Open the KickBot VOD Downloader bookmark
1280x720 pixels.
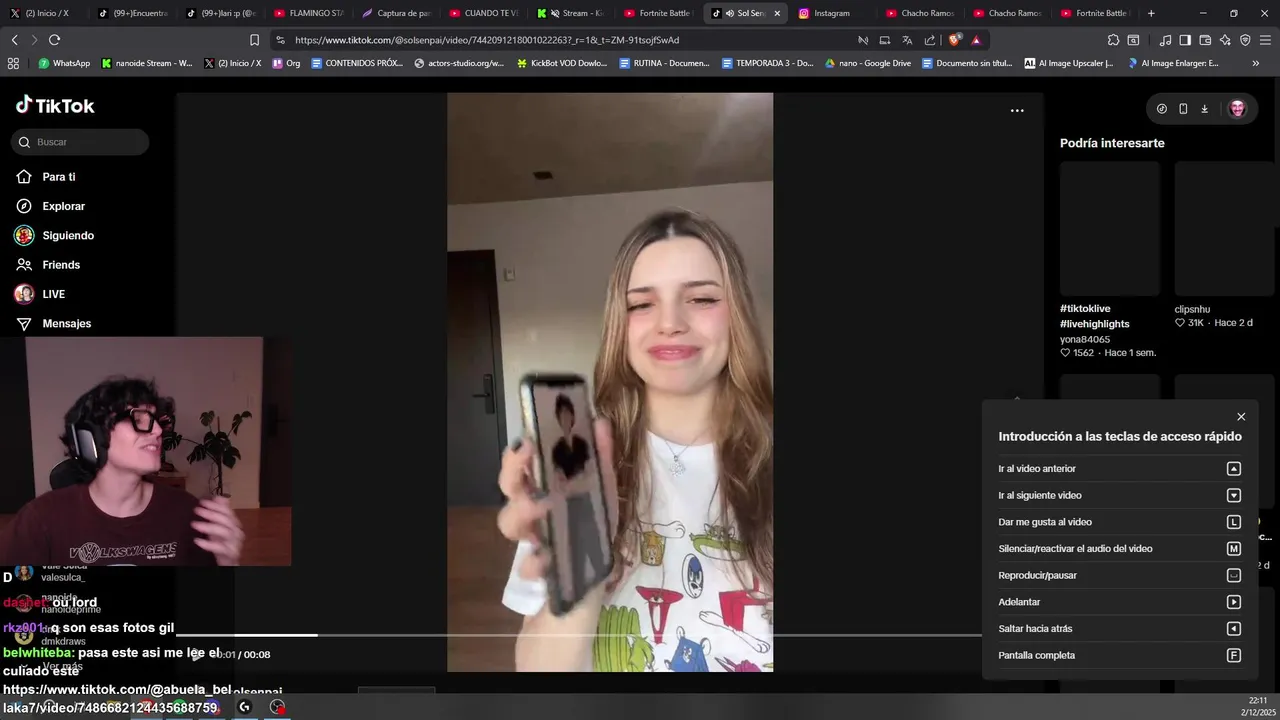tap(562, 63)
